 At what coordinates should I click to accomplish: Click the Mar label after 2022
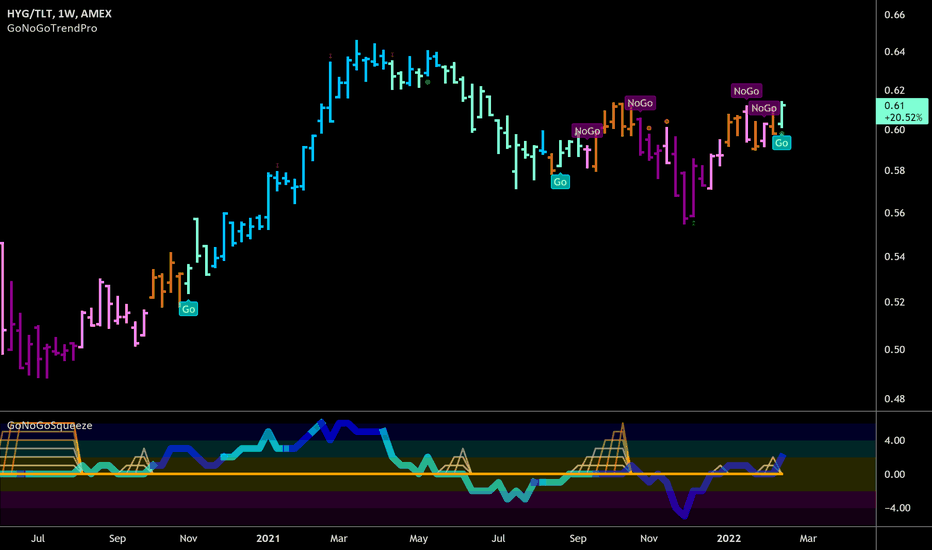(x=808, y=538)
